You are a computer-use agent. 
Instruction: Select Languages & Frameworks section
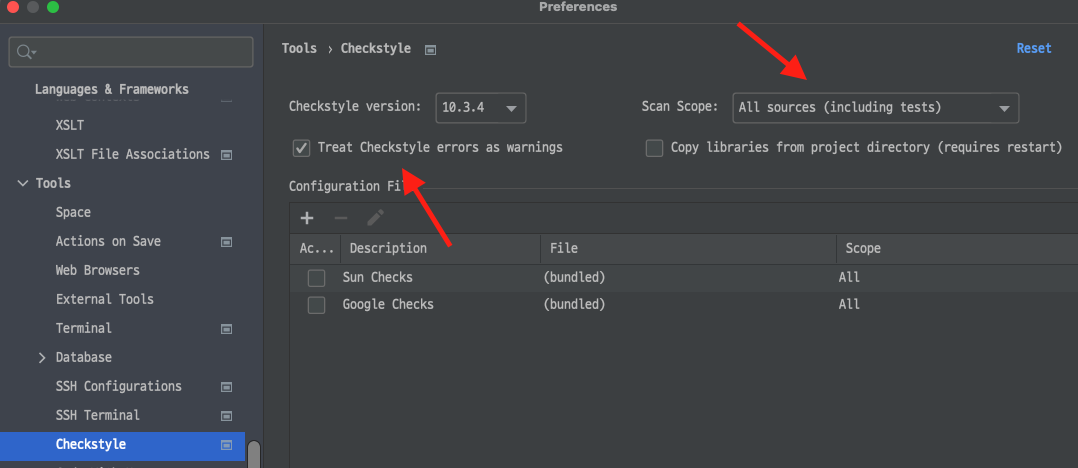click(111, 89)
